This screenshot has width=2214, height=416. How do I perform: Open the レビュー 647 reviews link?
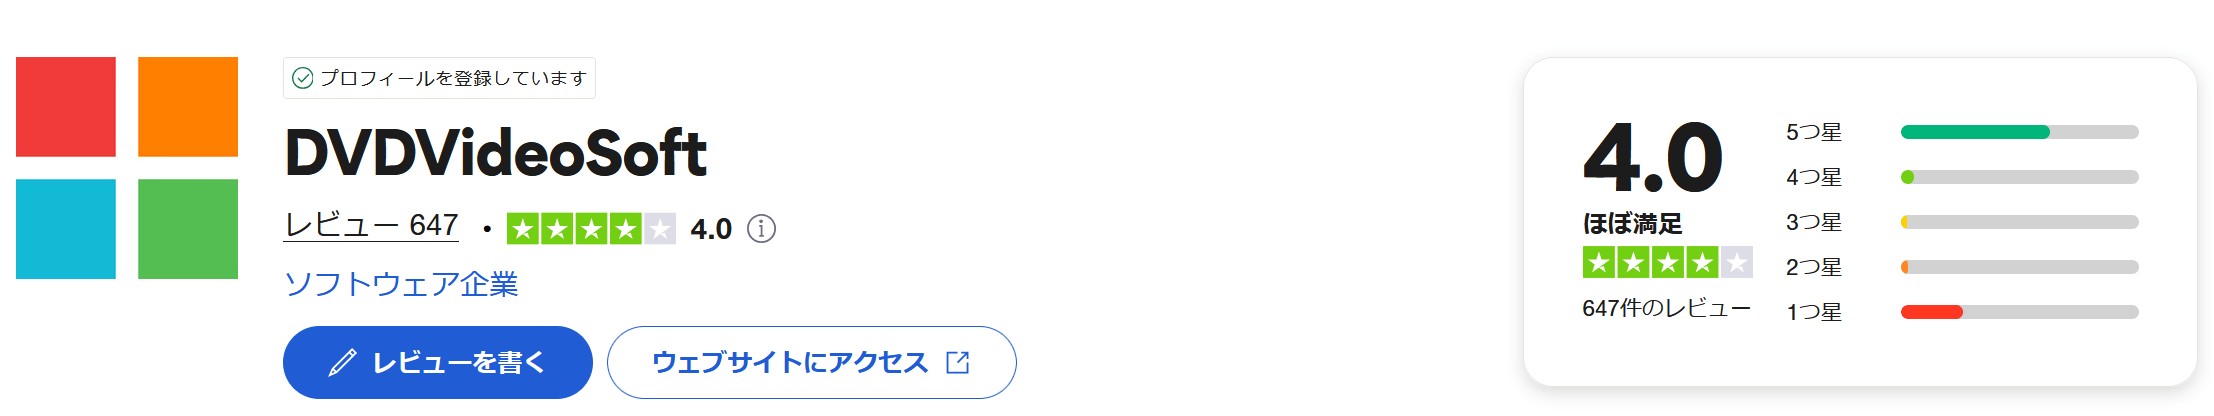pos(371,225)
